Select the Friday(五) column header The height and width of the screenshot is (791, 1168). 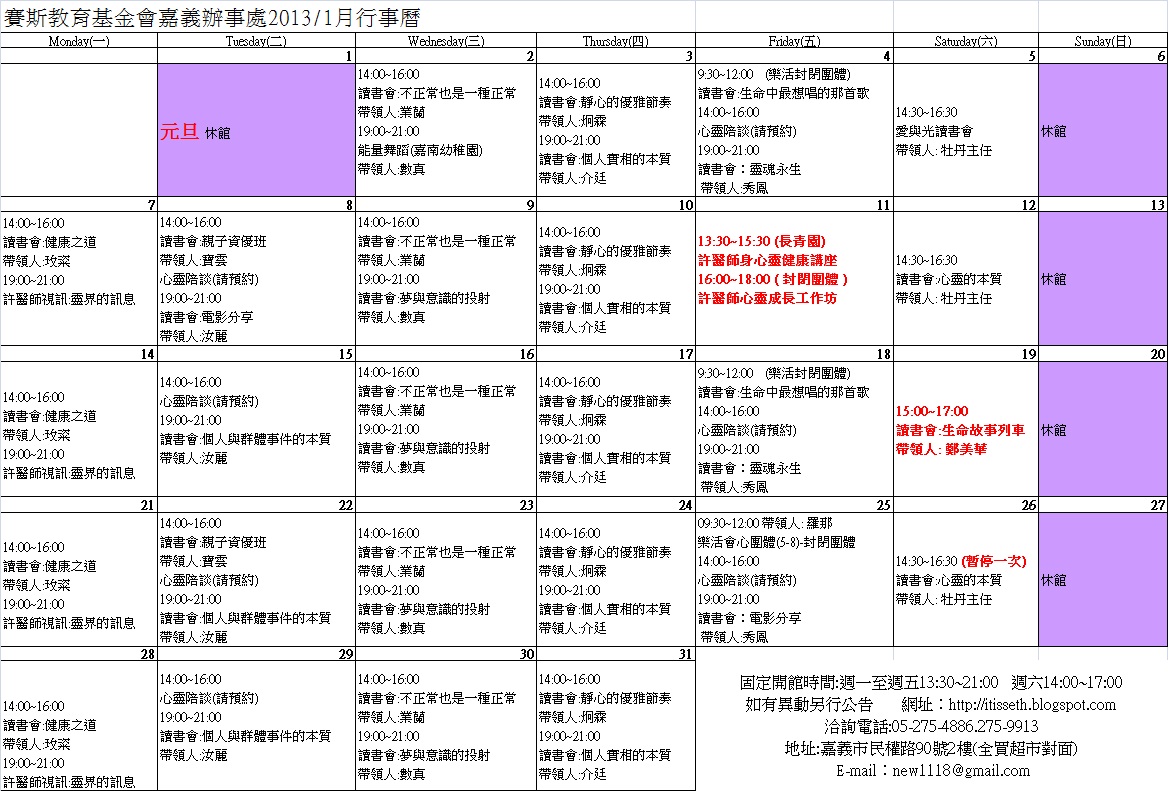coord(794,41)
